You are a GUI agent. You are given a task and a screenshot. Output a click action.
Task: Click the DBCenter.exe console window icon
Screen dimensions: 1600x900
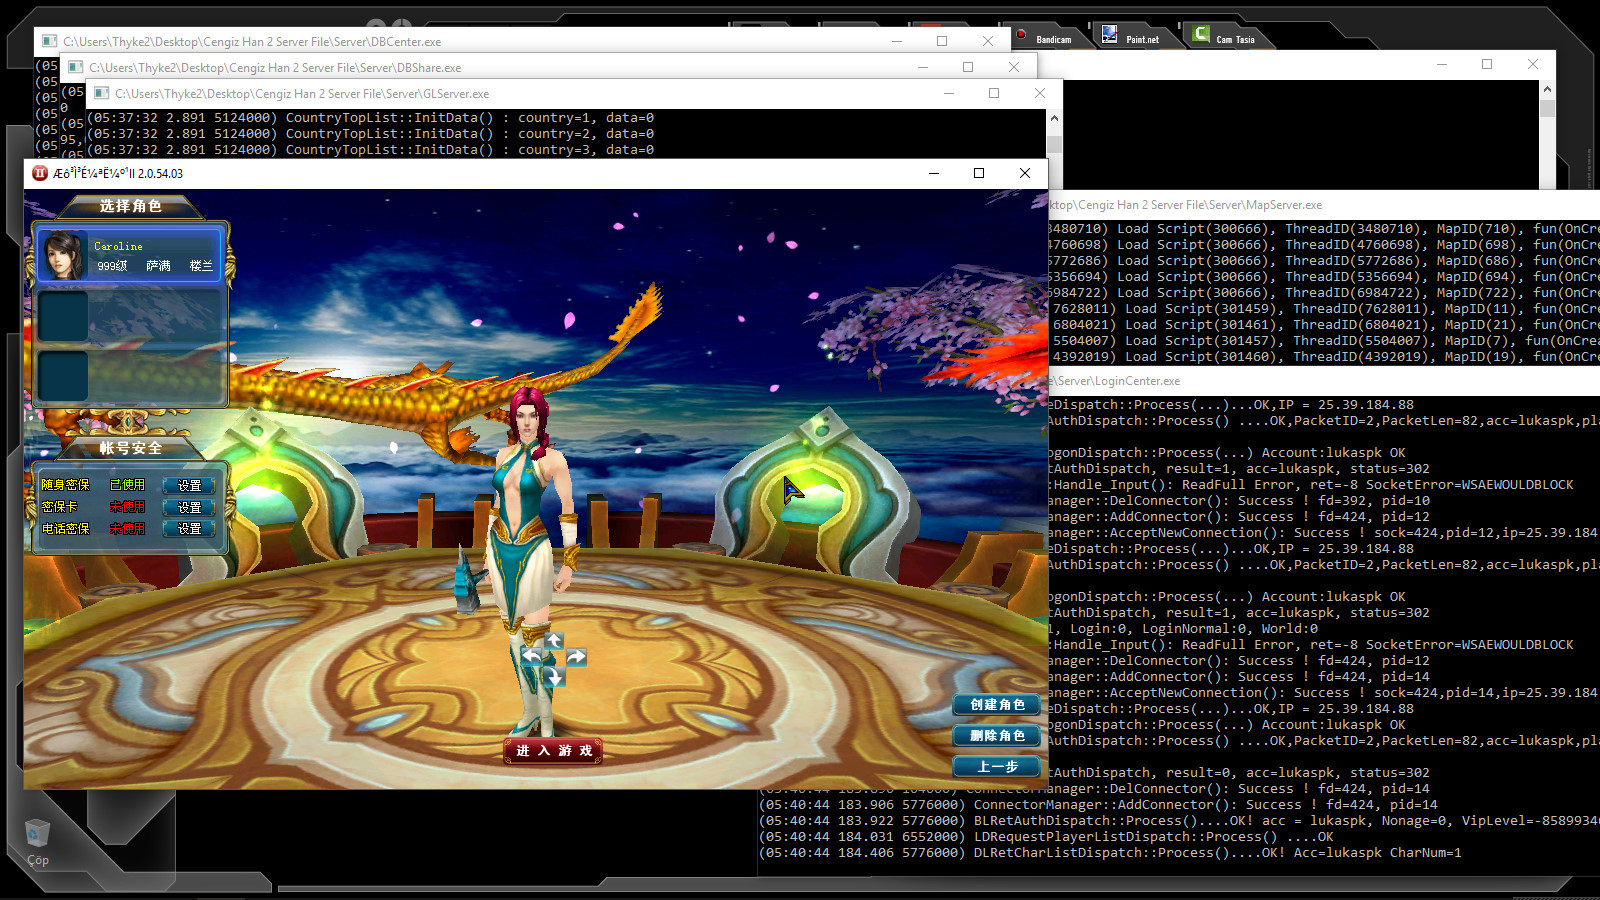pyautogui.click(x=48, y=41)
